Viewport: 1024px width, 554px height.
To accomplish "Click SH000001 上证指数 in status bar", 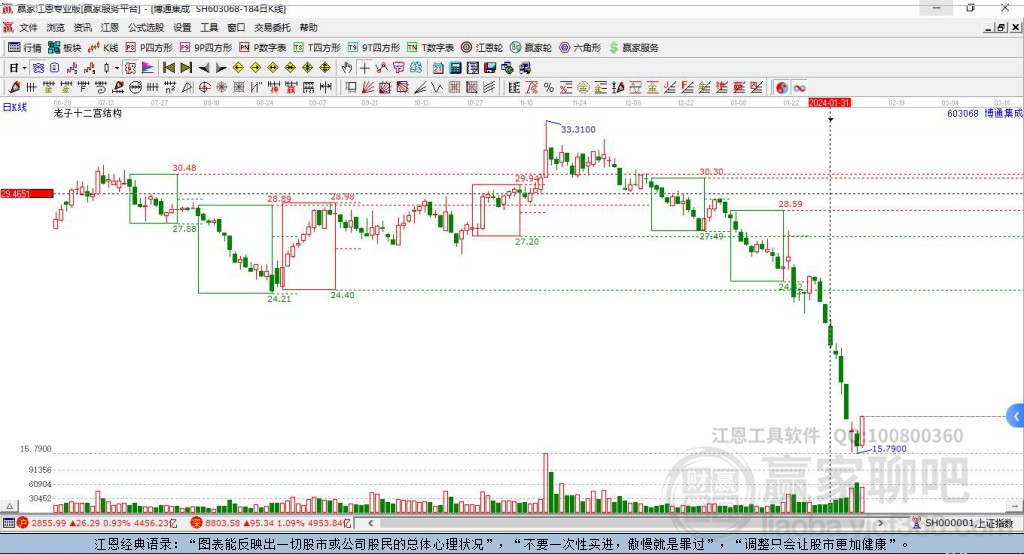I will tap(968, 523).
